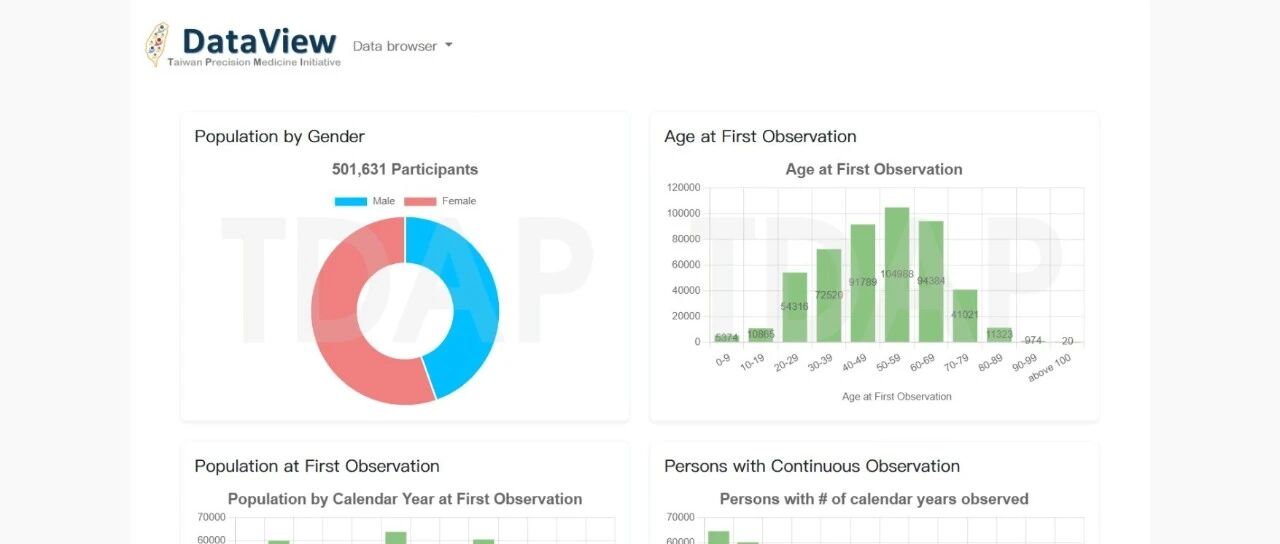Click the Age at First Observation card heading
Image resolution: width=1280 pixels, height=544 pixels.
tap(760, 137)
